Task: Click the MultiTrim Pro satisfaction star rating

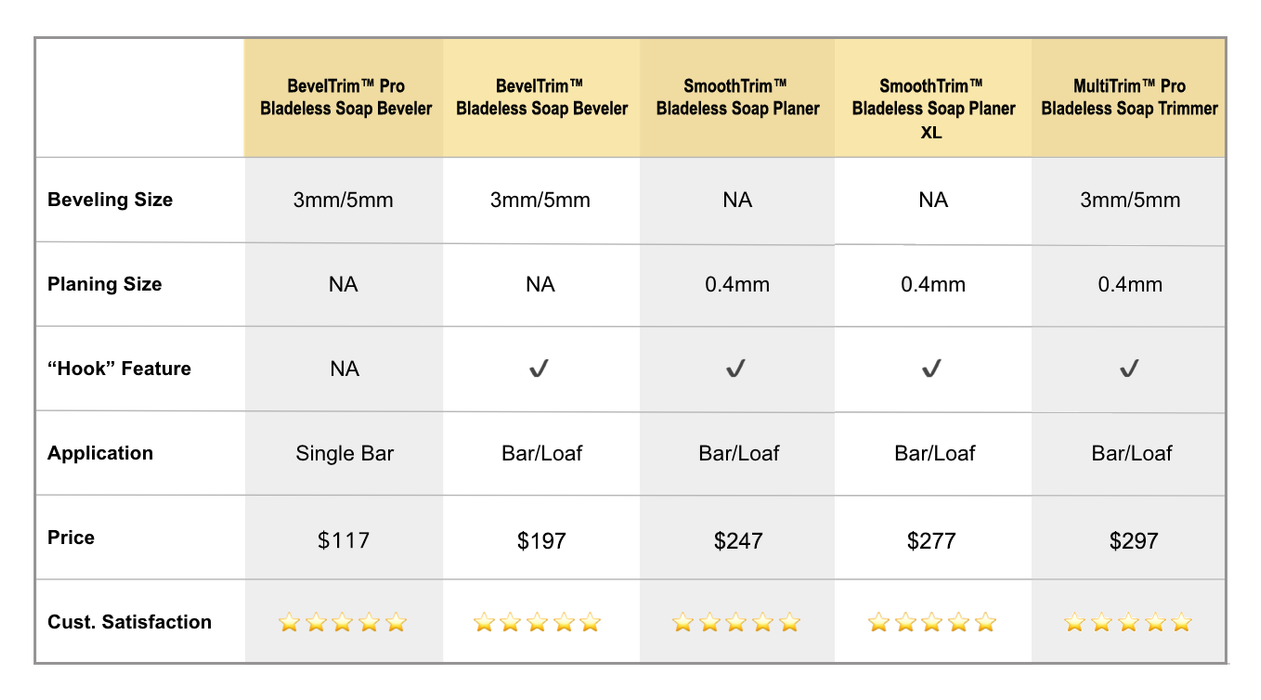Action: [x=1129, y=623]
